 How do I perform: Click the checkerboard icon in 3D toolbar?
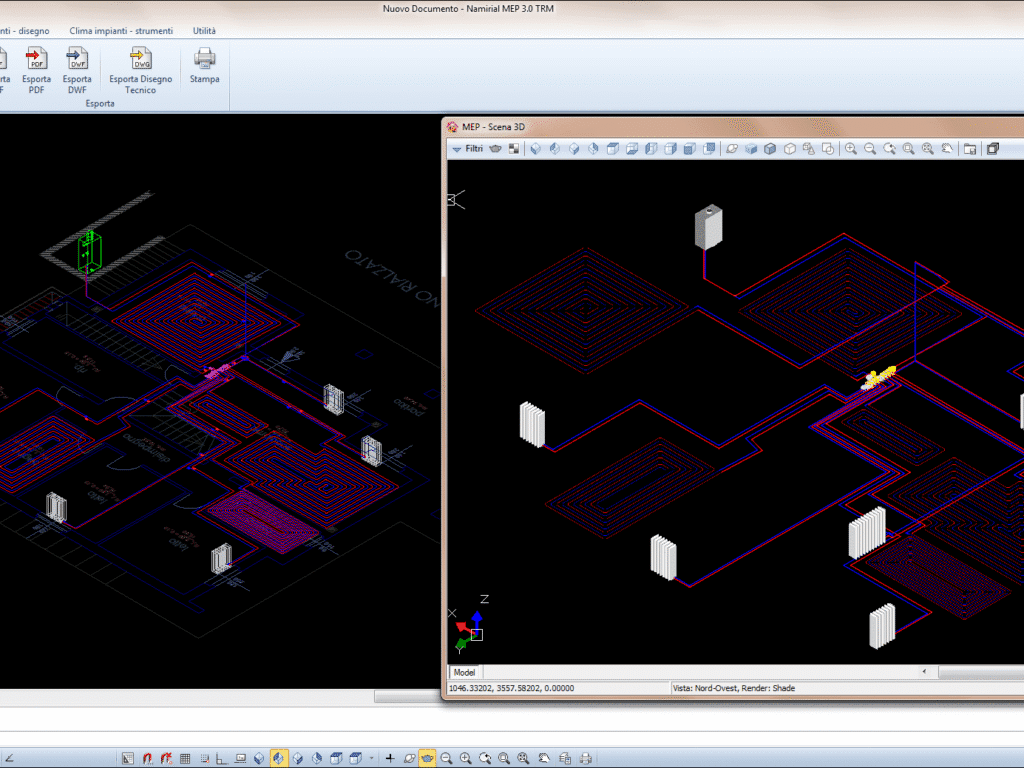(514, 149)
